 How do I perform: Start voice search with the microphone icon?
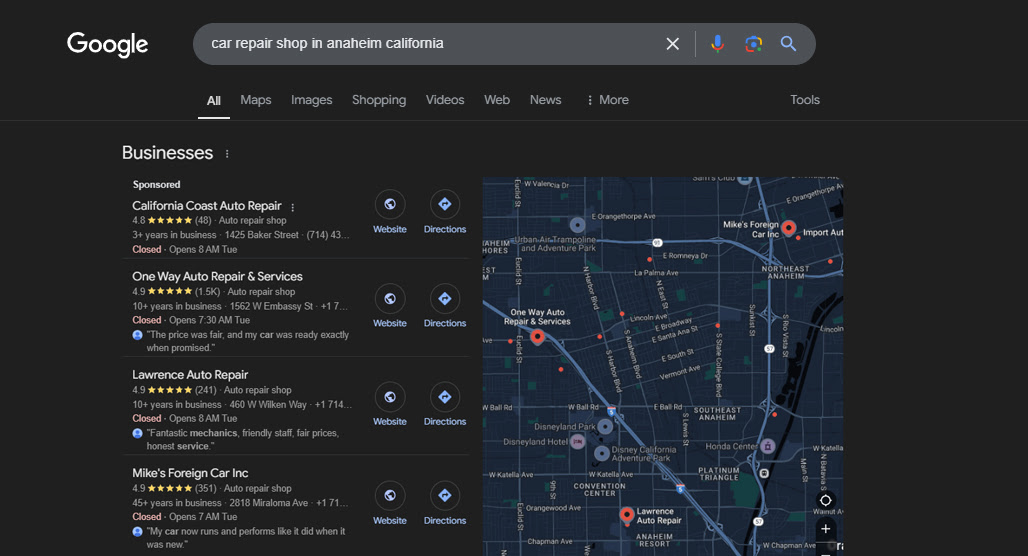(717, 44)
